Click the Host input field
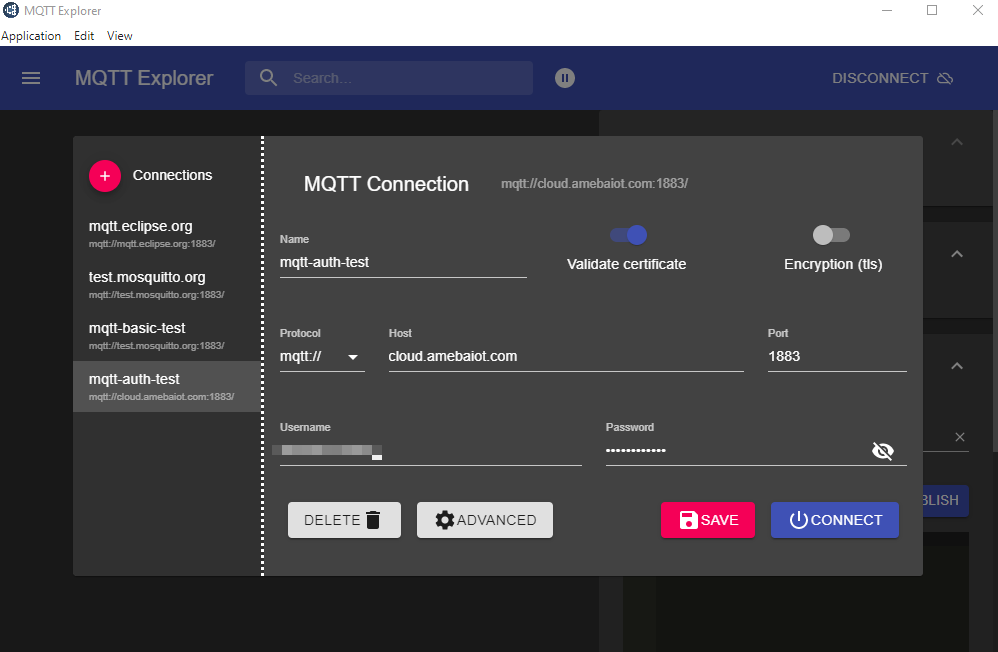 [565, 356]
